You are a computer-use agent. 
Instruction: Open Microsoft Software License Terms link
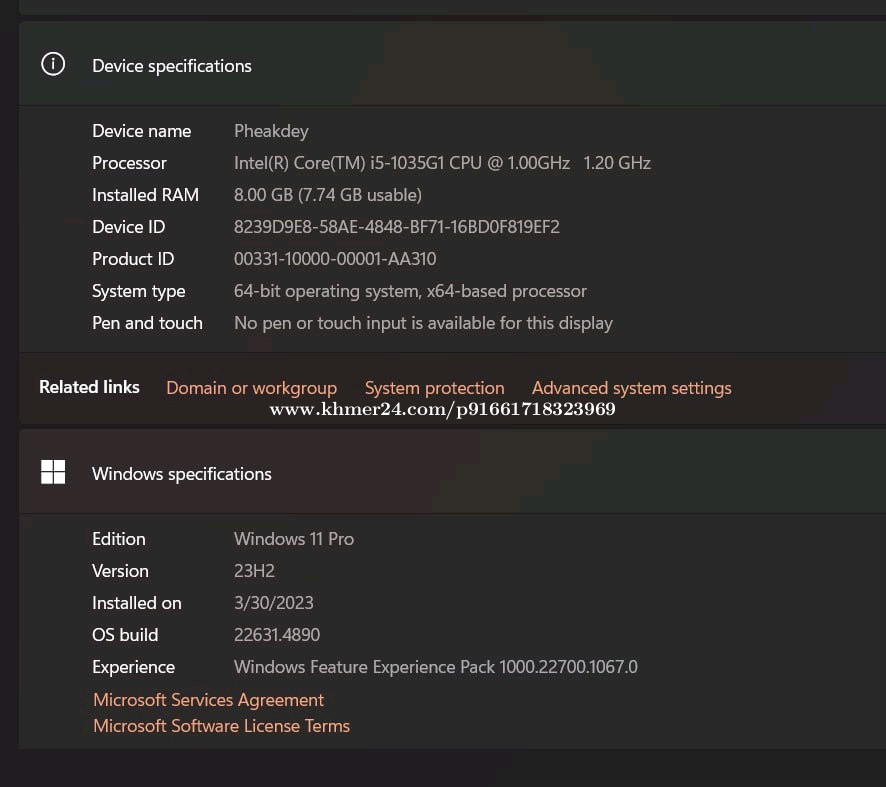point(222,726)
